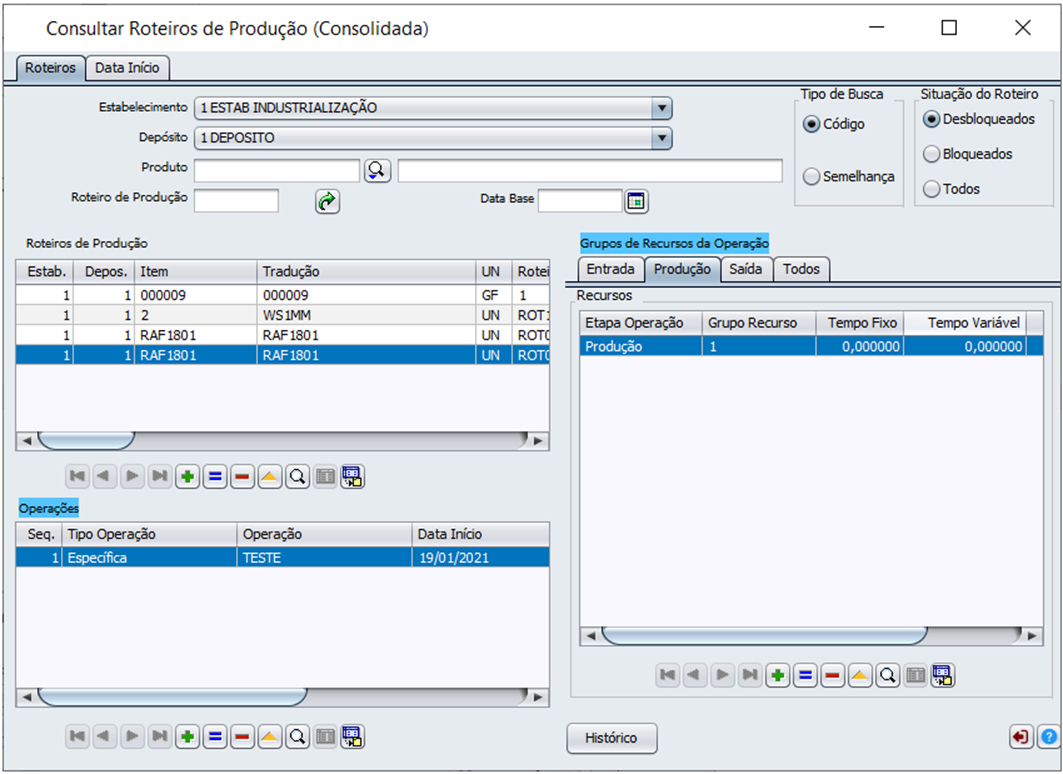Switch to the Data Início tab
This screenshot has width=1063, height=774.
(127, 68)
